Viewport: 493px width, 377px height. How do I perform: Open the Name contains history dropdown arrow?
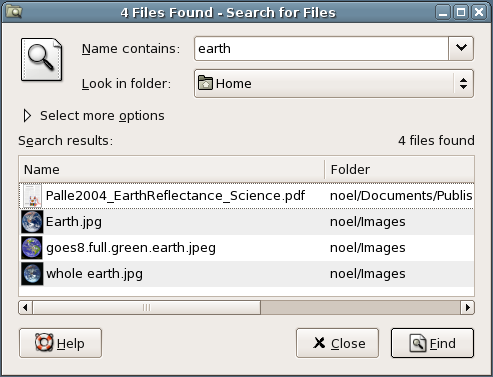tap(461, 48)
